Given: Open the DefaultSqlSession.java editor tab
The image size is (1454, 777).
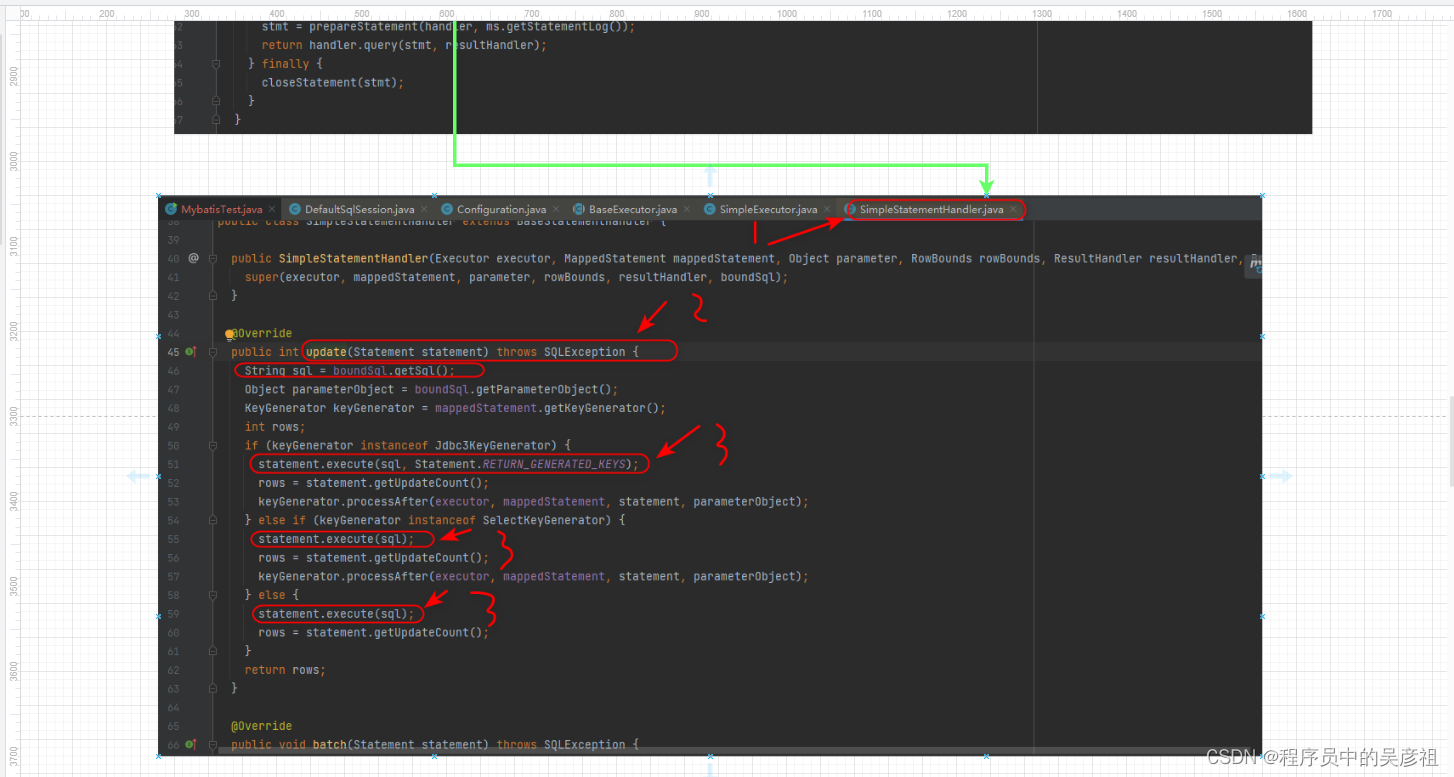Looking at the screenshot, I should pos(359,210).
